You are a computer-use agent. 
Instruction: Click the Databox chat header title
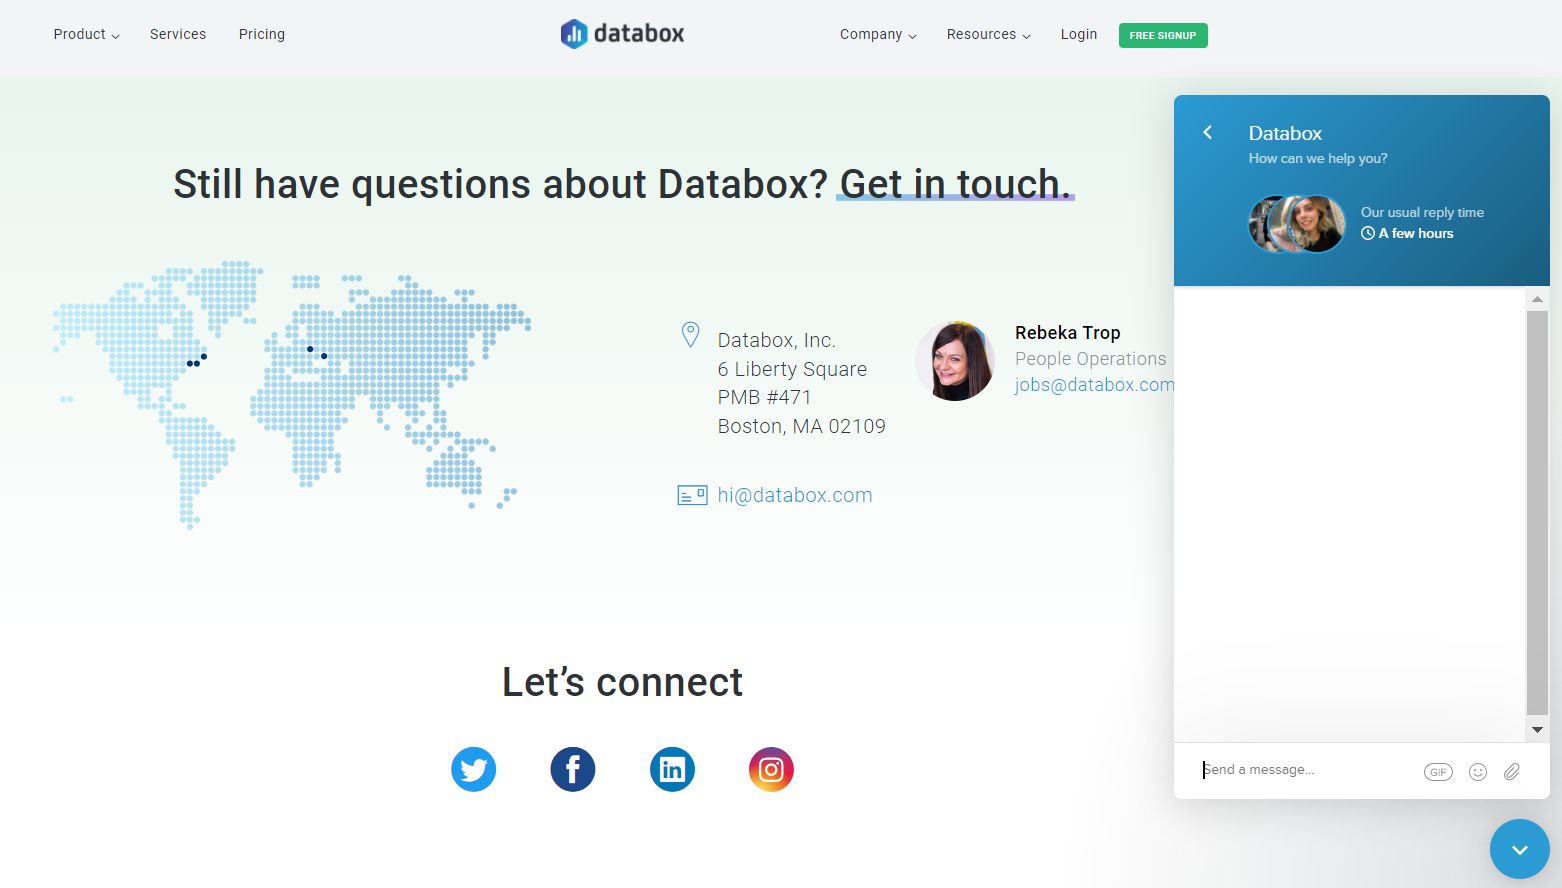1285,133
